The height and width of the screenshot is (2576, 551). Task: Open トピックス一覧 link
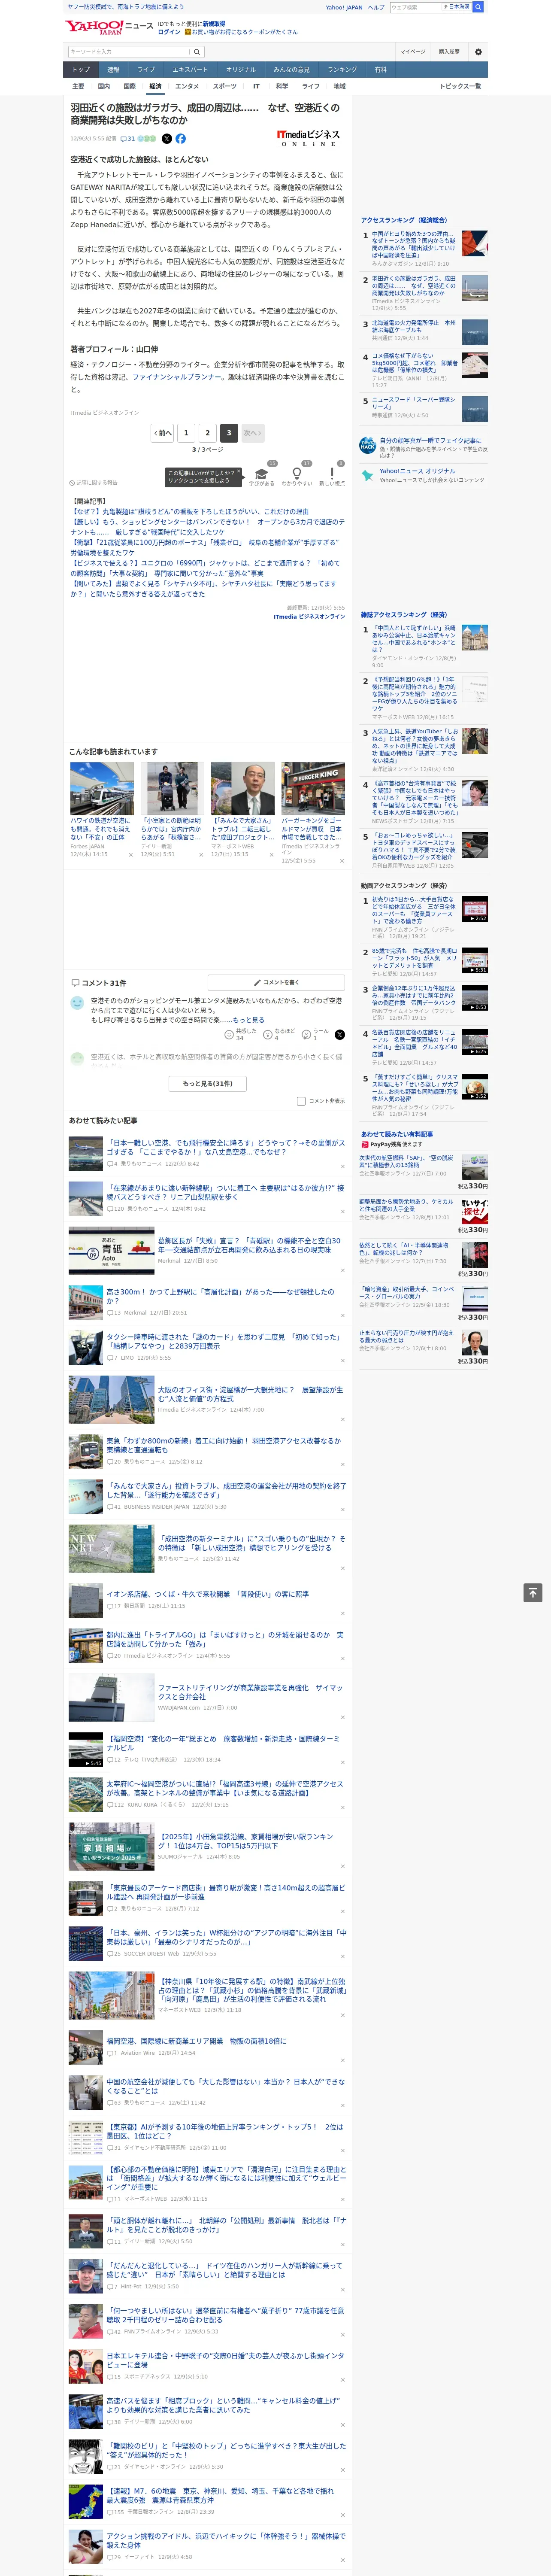[460, 86]
